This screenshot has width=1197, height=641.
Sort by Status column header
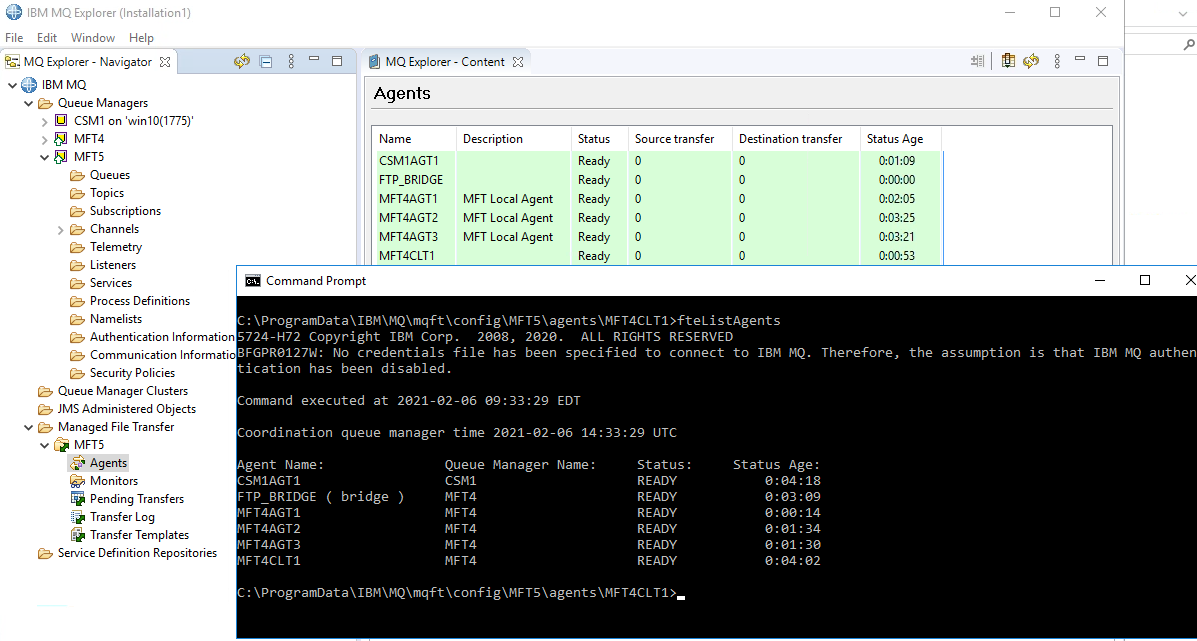coord(600,139)
